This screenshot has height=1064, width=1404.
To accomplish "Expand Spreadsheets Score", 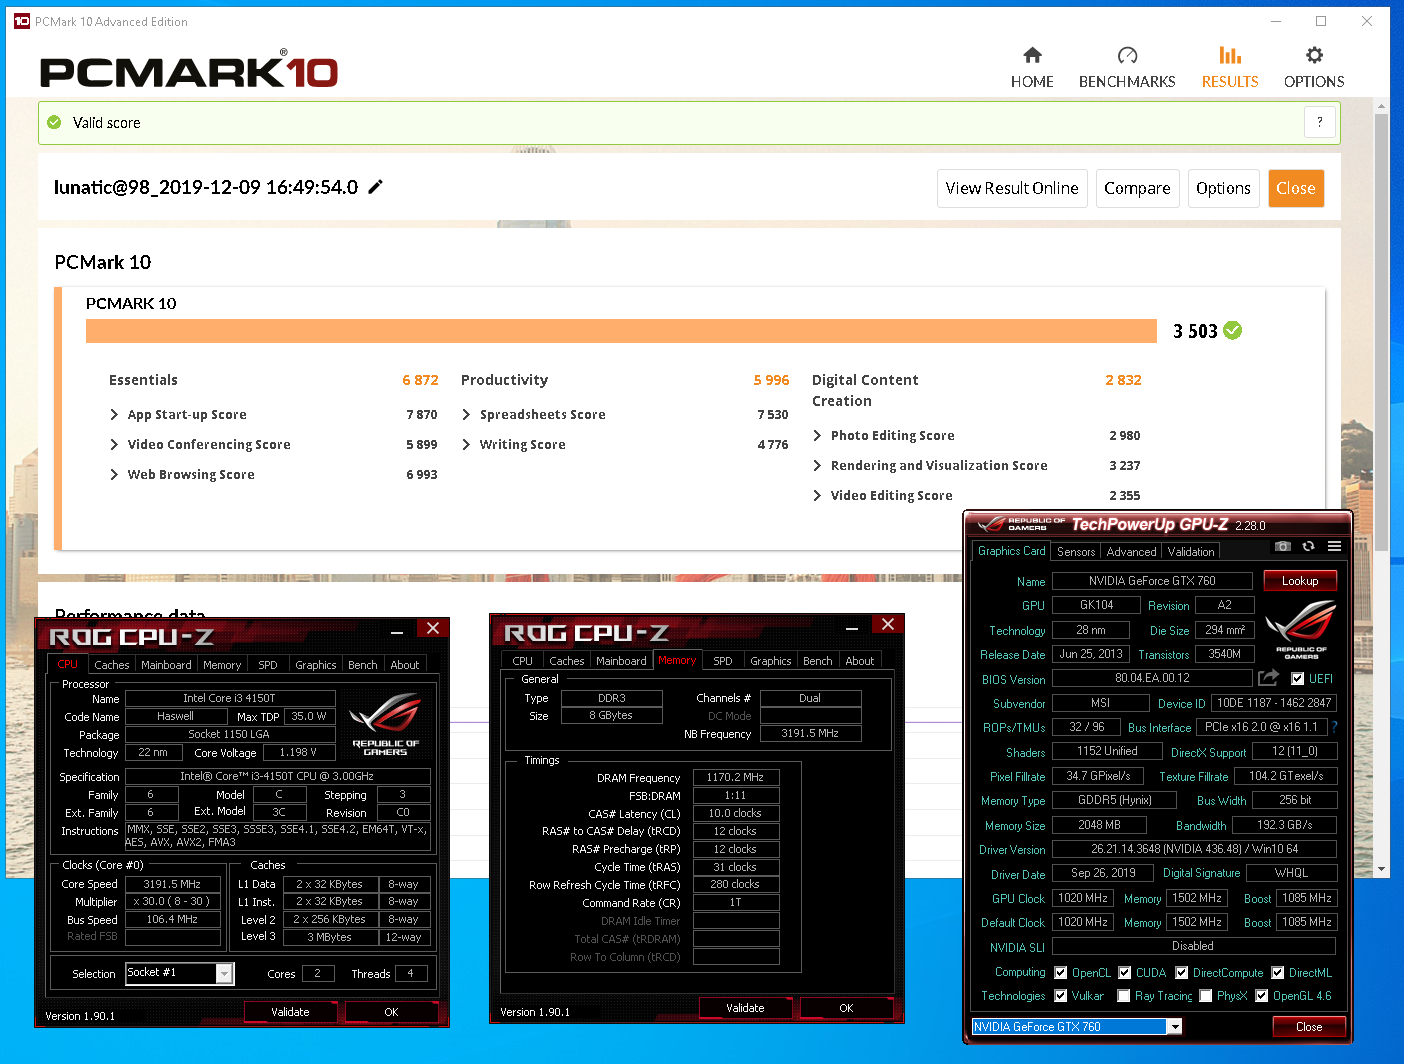I will (466, 414).
